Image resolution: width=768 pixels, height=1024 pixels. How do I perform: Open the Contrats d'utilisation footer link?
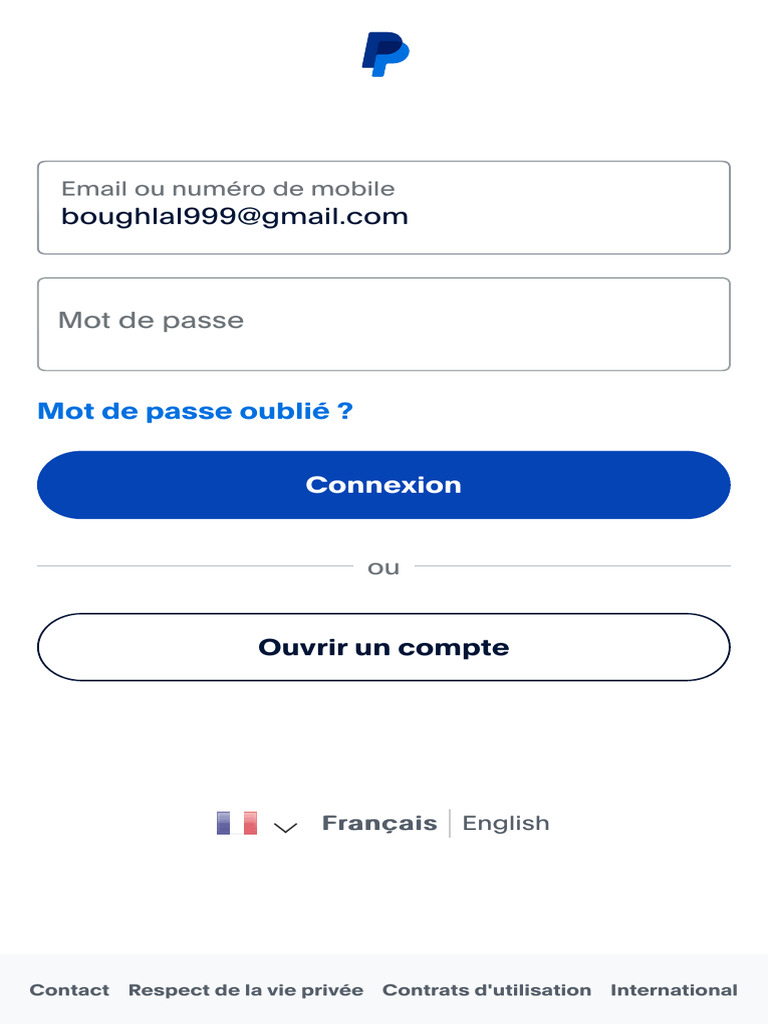pyautogui.click(x=487, y=990)
